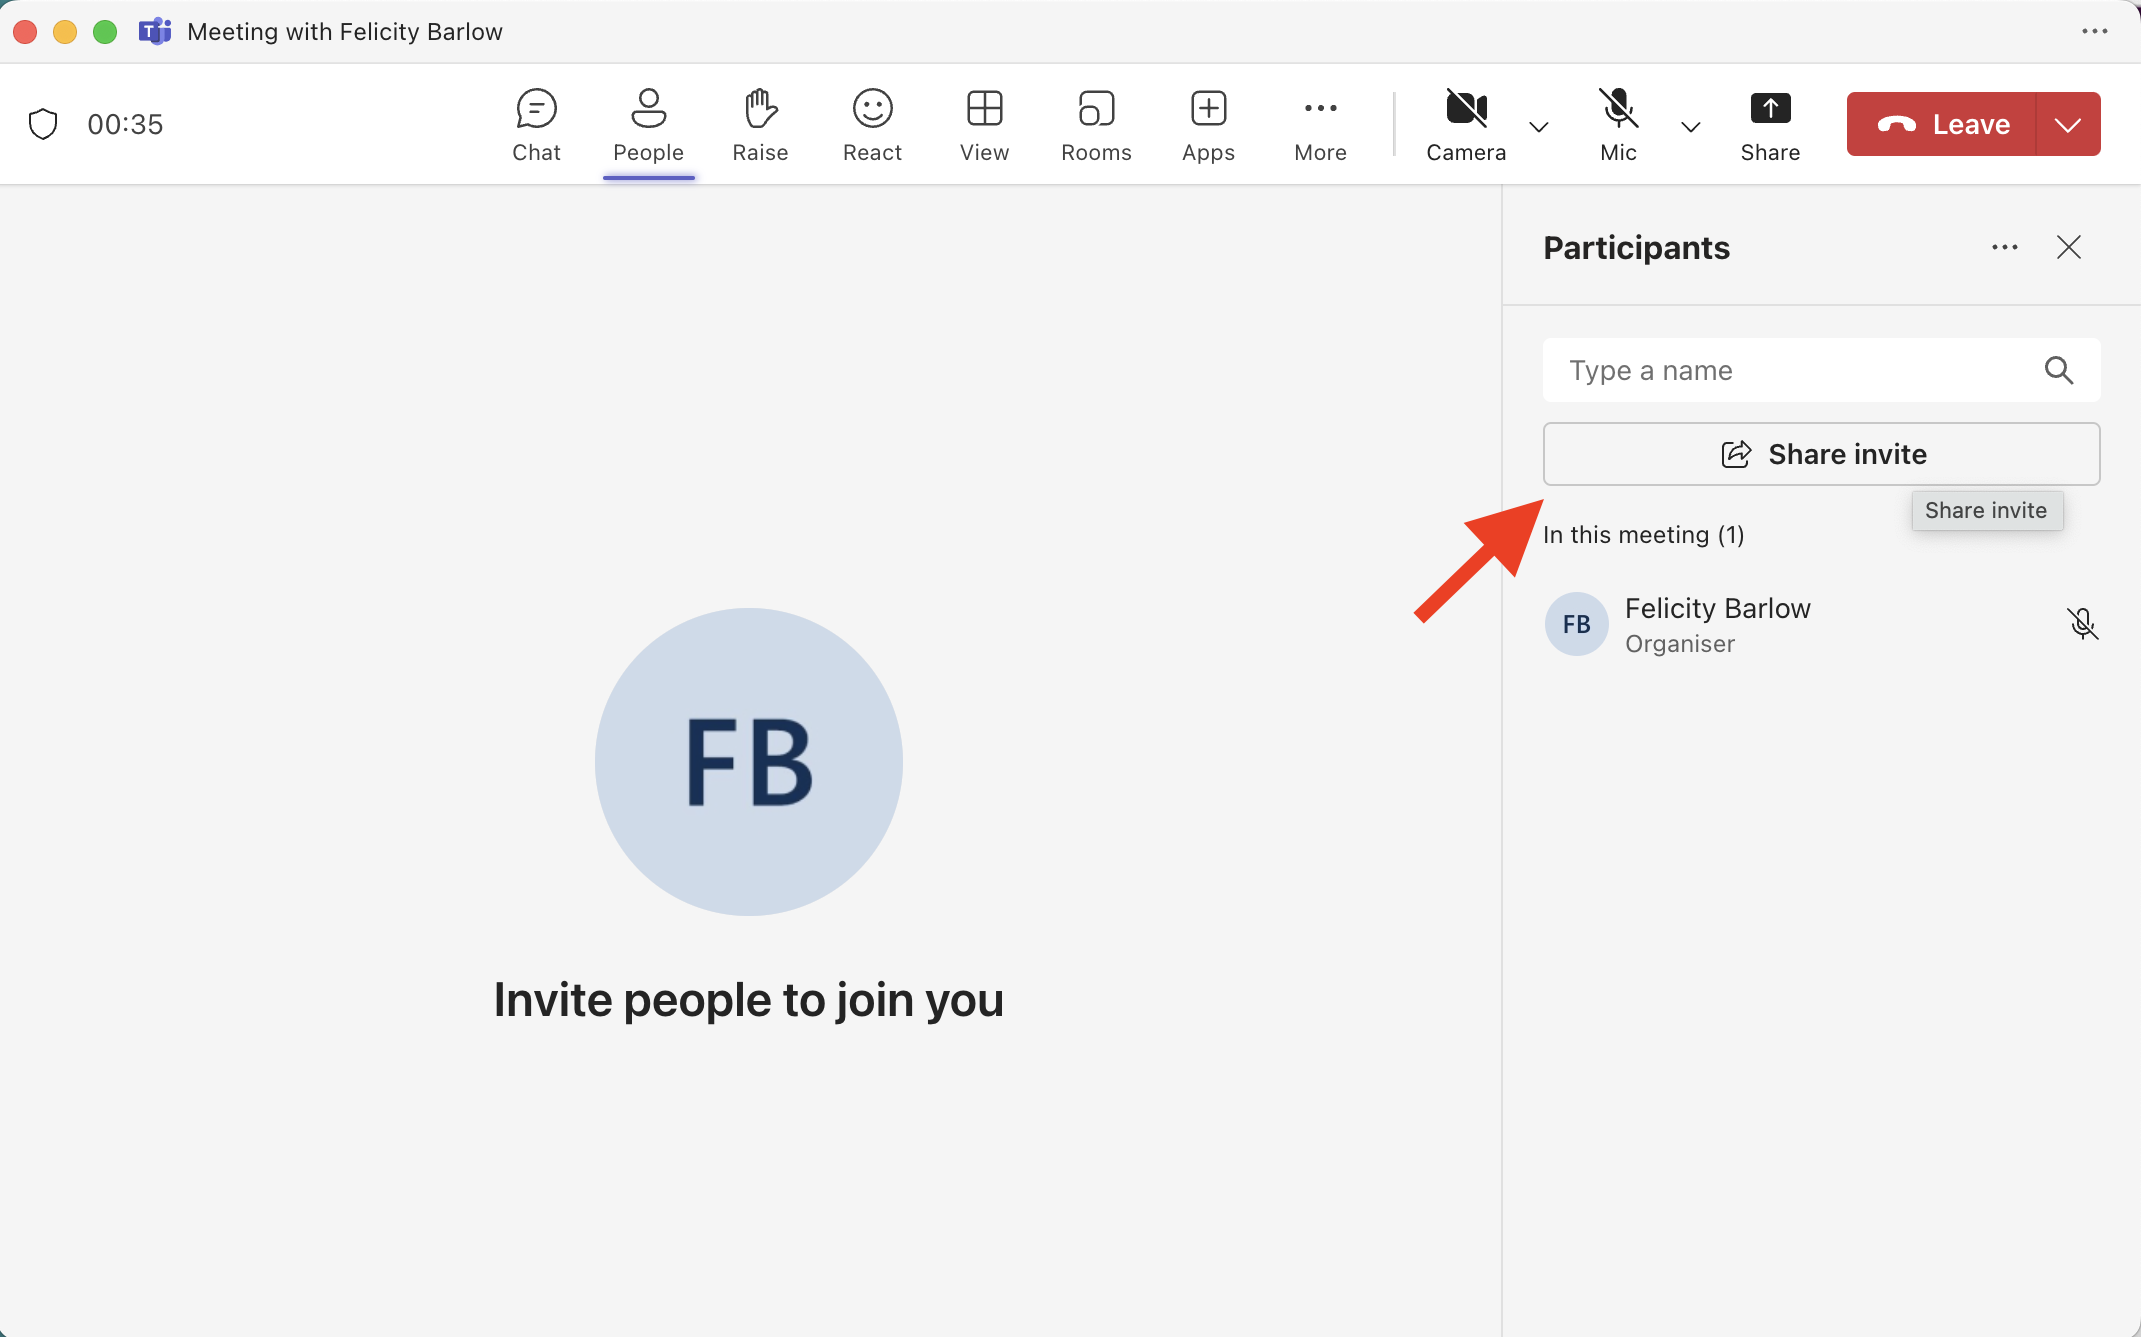Open the Leave options dropdown arrow
The height and width of the screenshot is (1337, 2141).
point(2068,124)
